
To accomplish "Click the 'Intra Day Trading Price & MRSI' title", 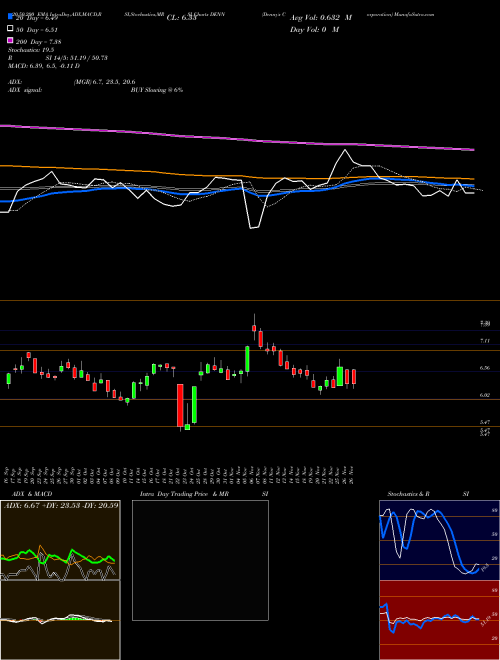I will coord(204,494).
